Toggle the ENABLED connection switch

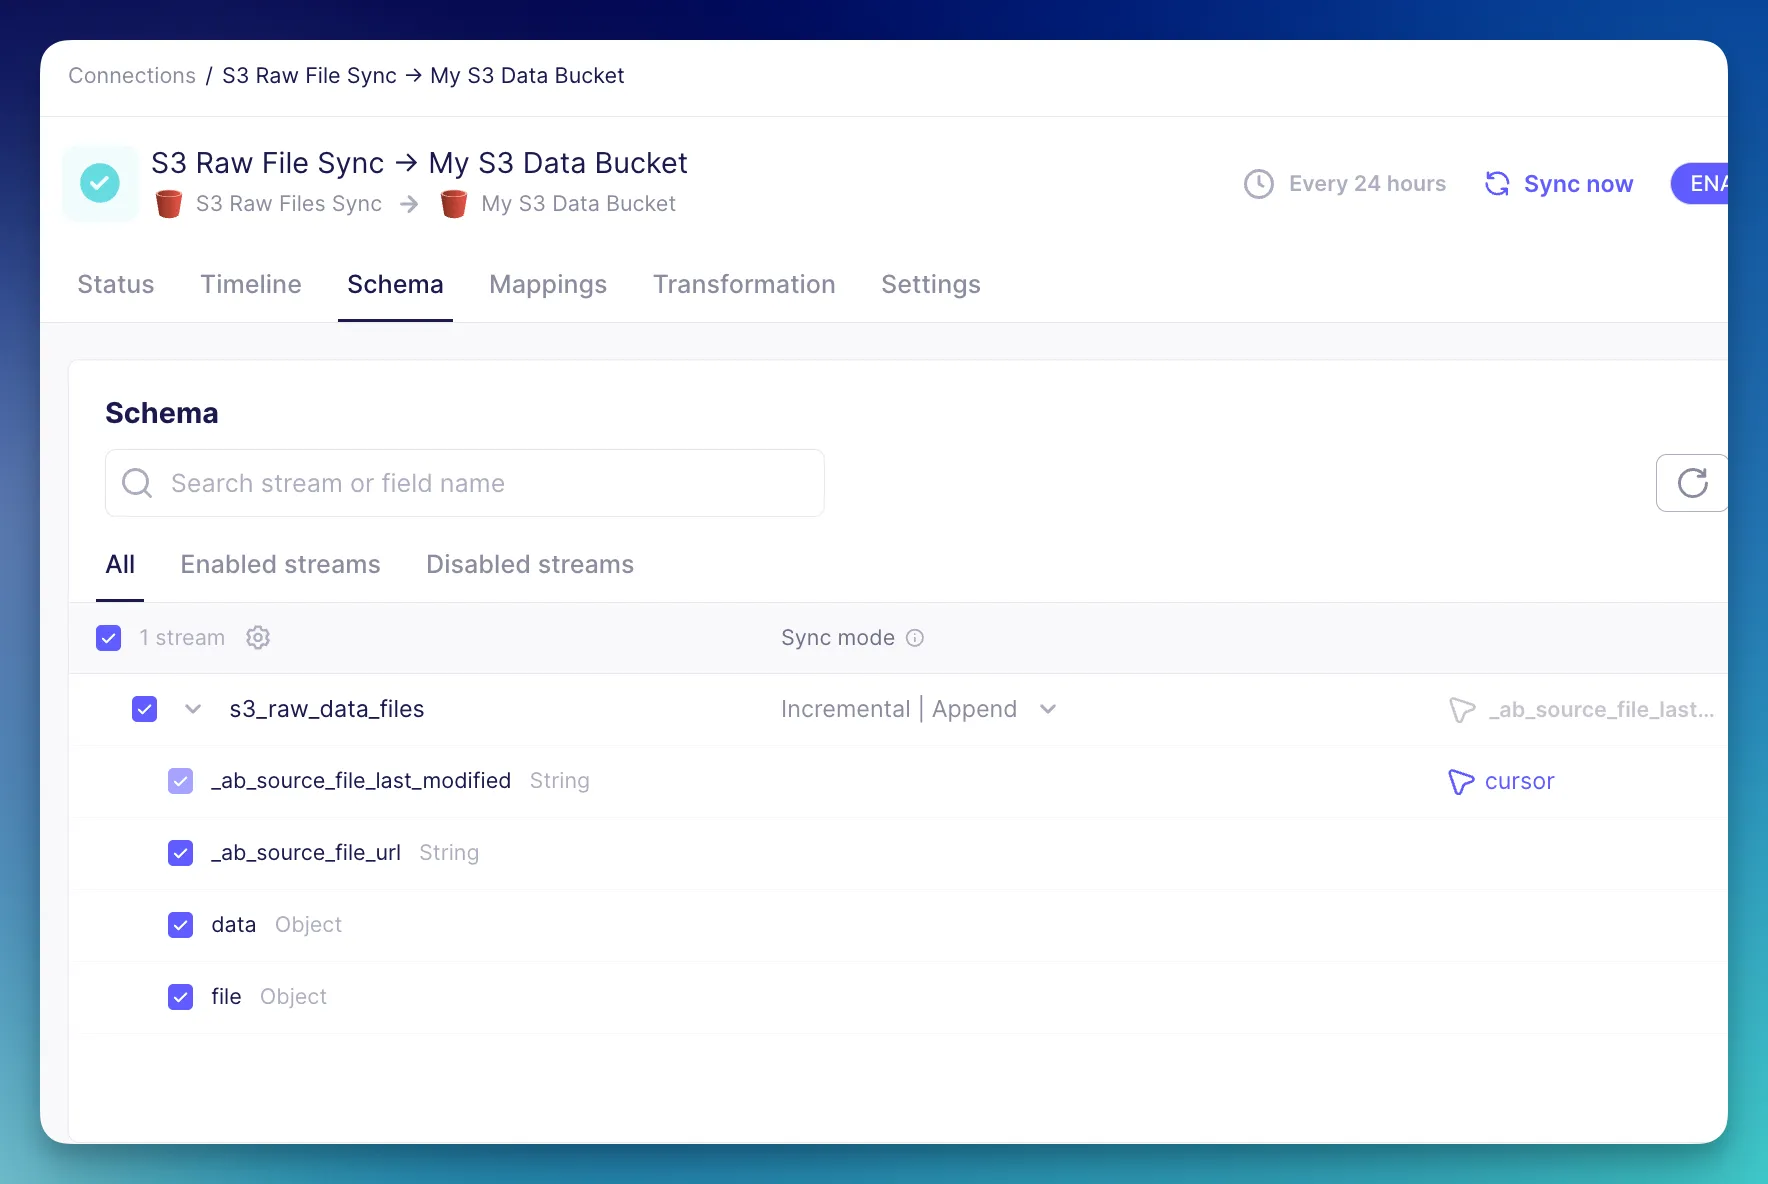click(x=1700, y=184)
